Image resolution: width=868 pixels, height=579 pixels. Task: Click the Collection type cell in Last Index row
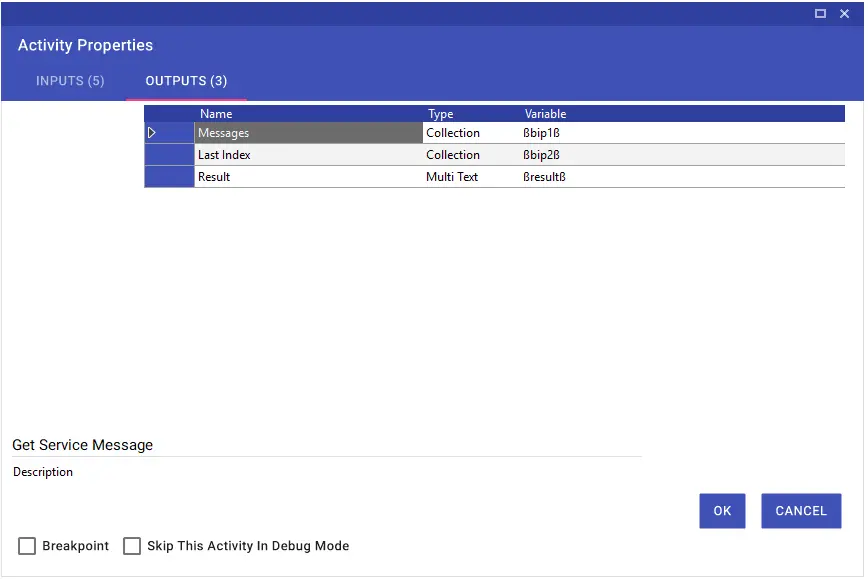pos(471,155)
